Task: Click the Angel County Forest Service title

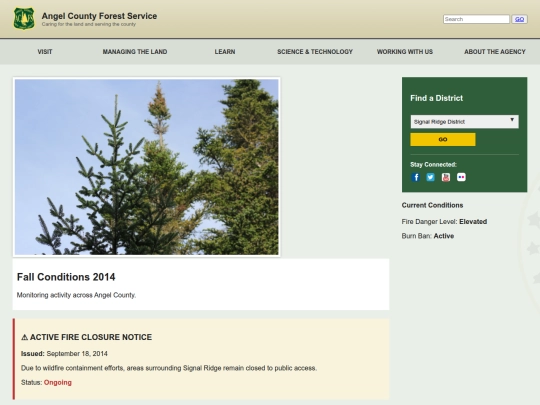Action: pos(99,16)
